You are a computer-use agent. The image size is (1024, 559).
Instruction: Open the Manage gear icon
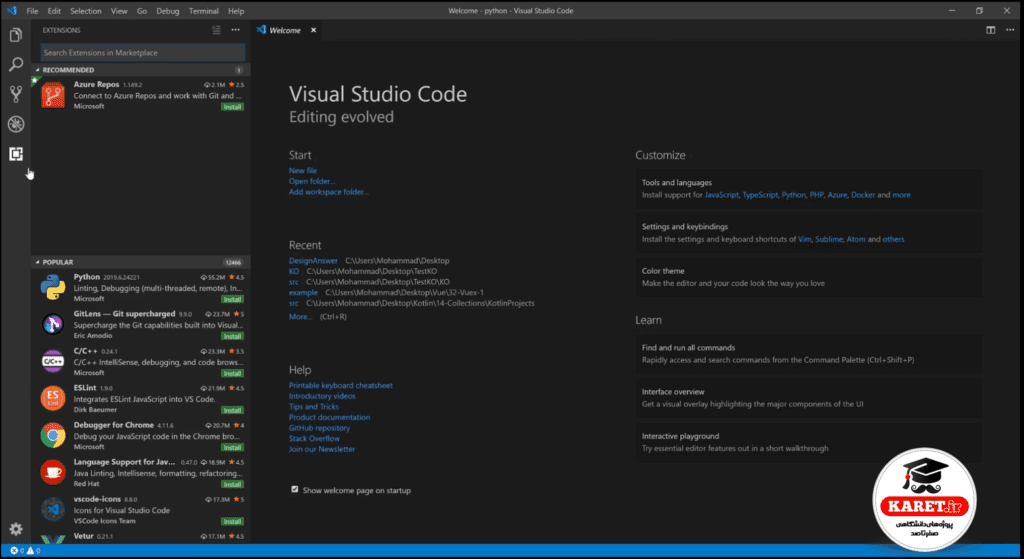coord(16,529)
